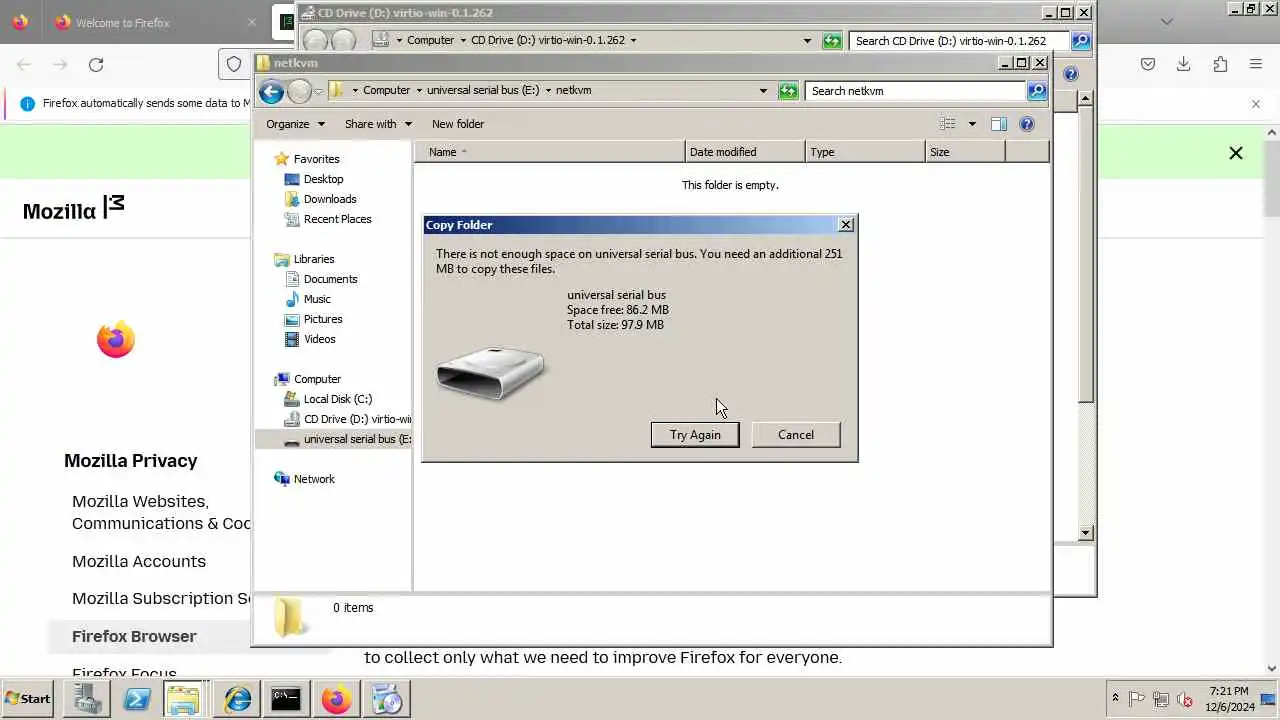Open the Windows Start menu

pos(28,699)
